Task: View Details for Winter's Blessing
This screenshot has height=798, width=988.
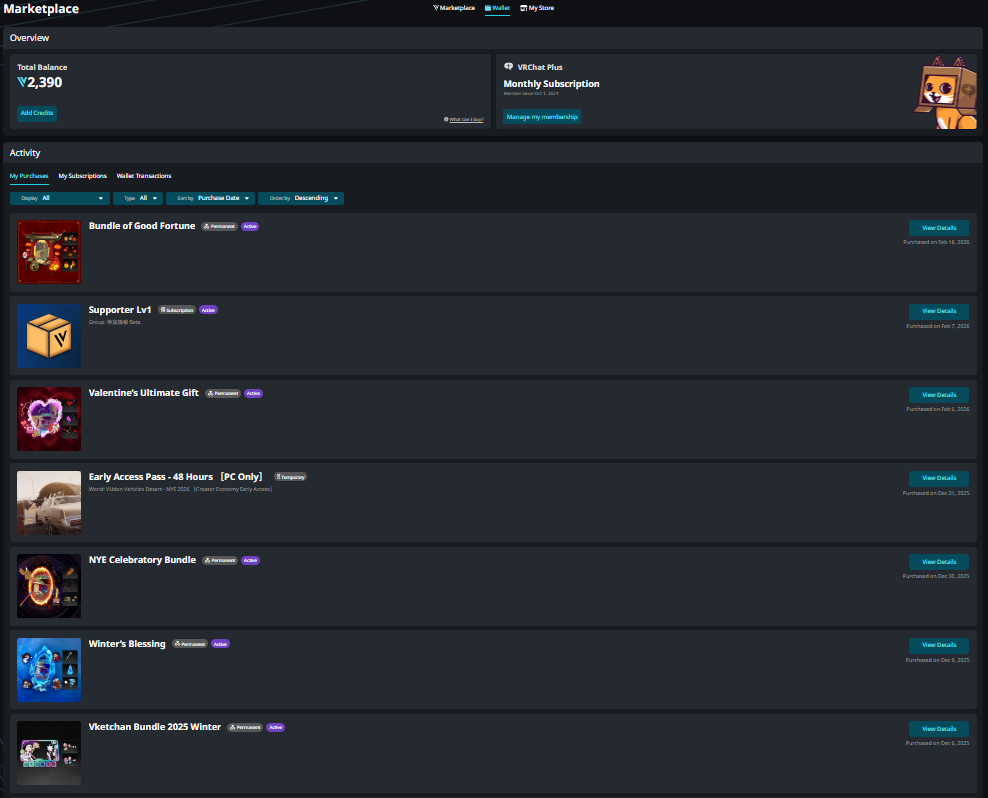Action: tap(938, 645)
